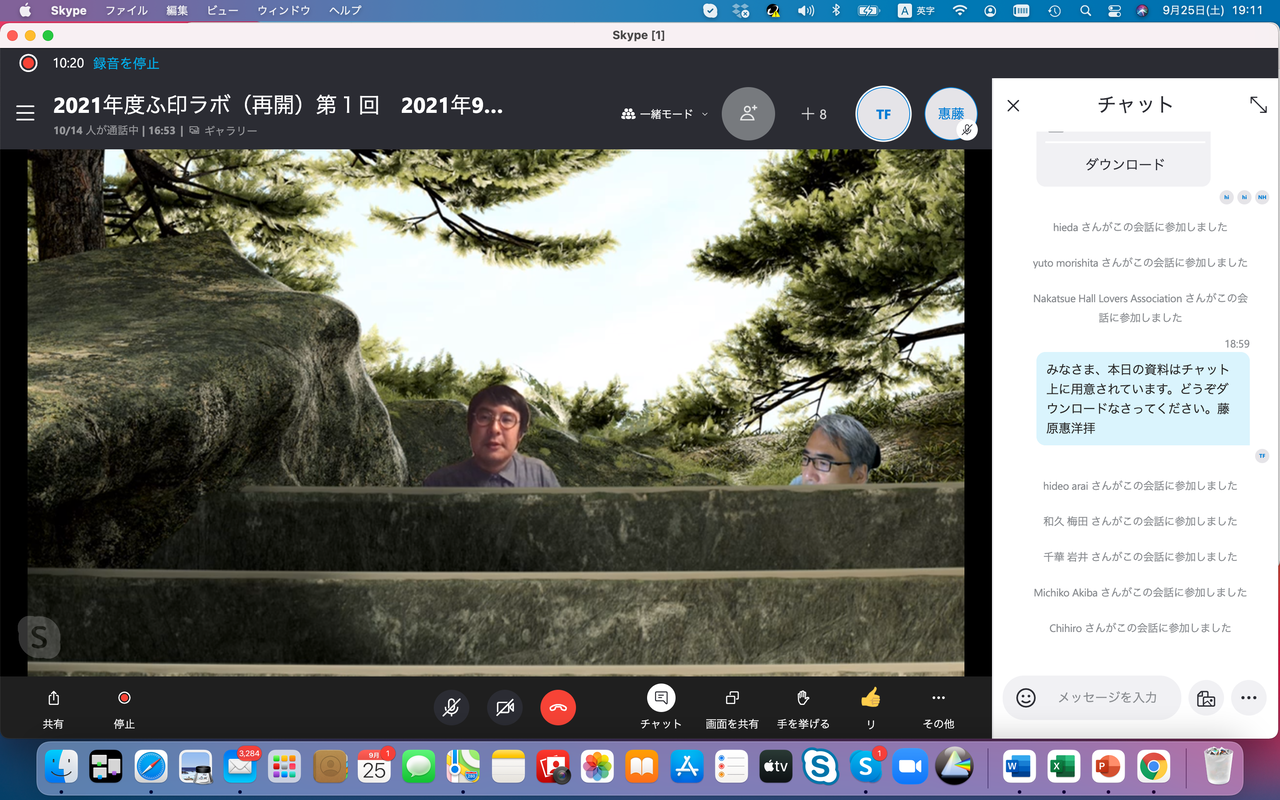
Task: Toggle the disabled camera button
Action: (x=505, y=708)
